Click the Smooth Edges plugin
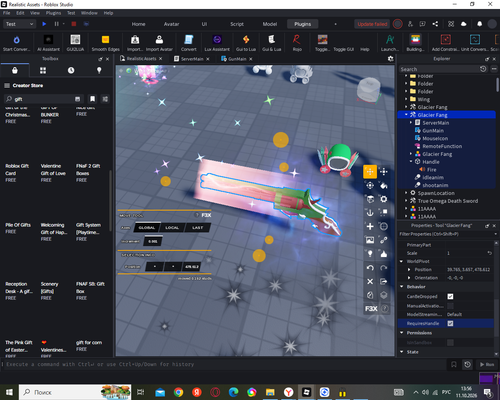 click(x=105, y=43)
